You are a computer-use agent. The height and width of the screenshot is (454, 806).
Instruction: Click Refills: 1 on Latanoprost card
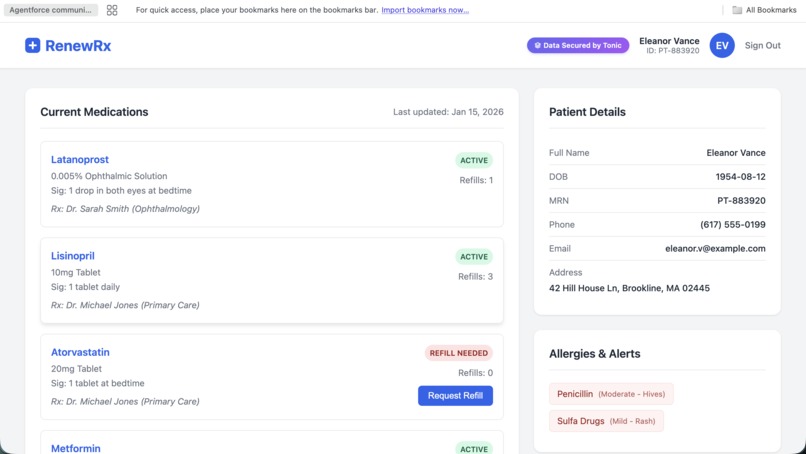[x=476, y=180]
